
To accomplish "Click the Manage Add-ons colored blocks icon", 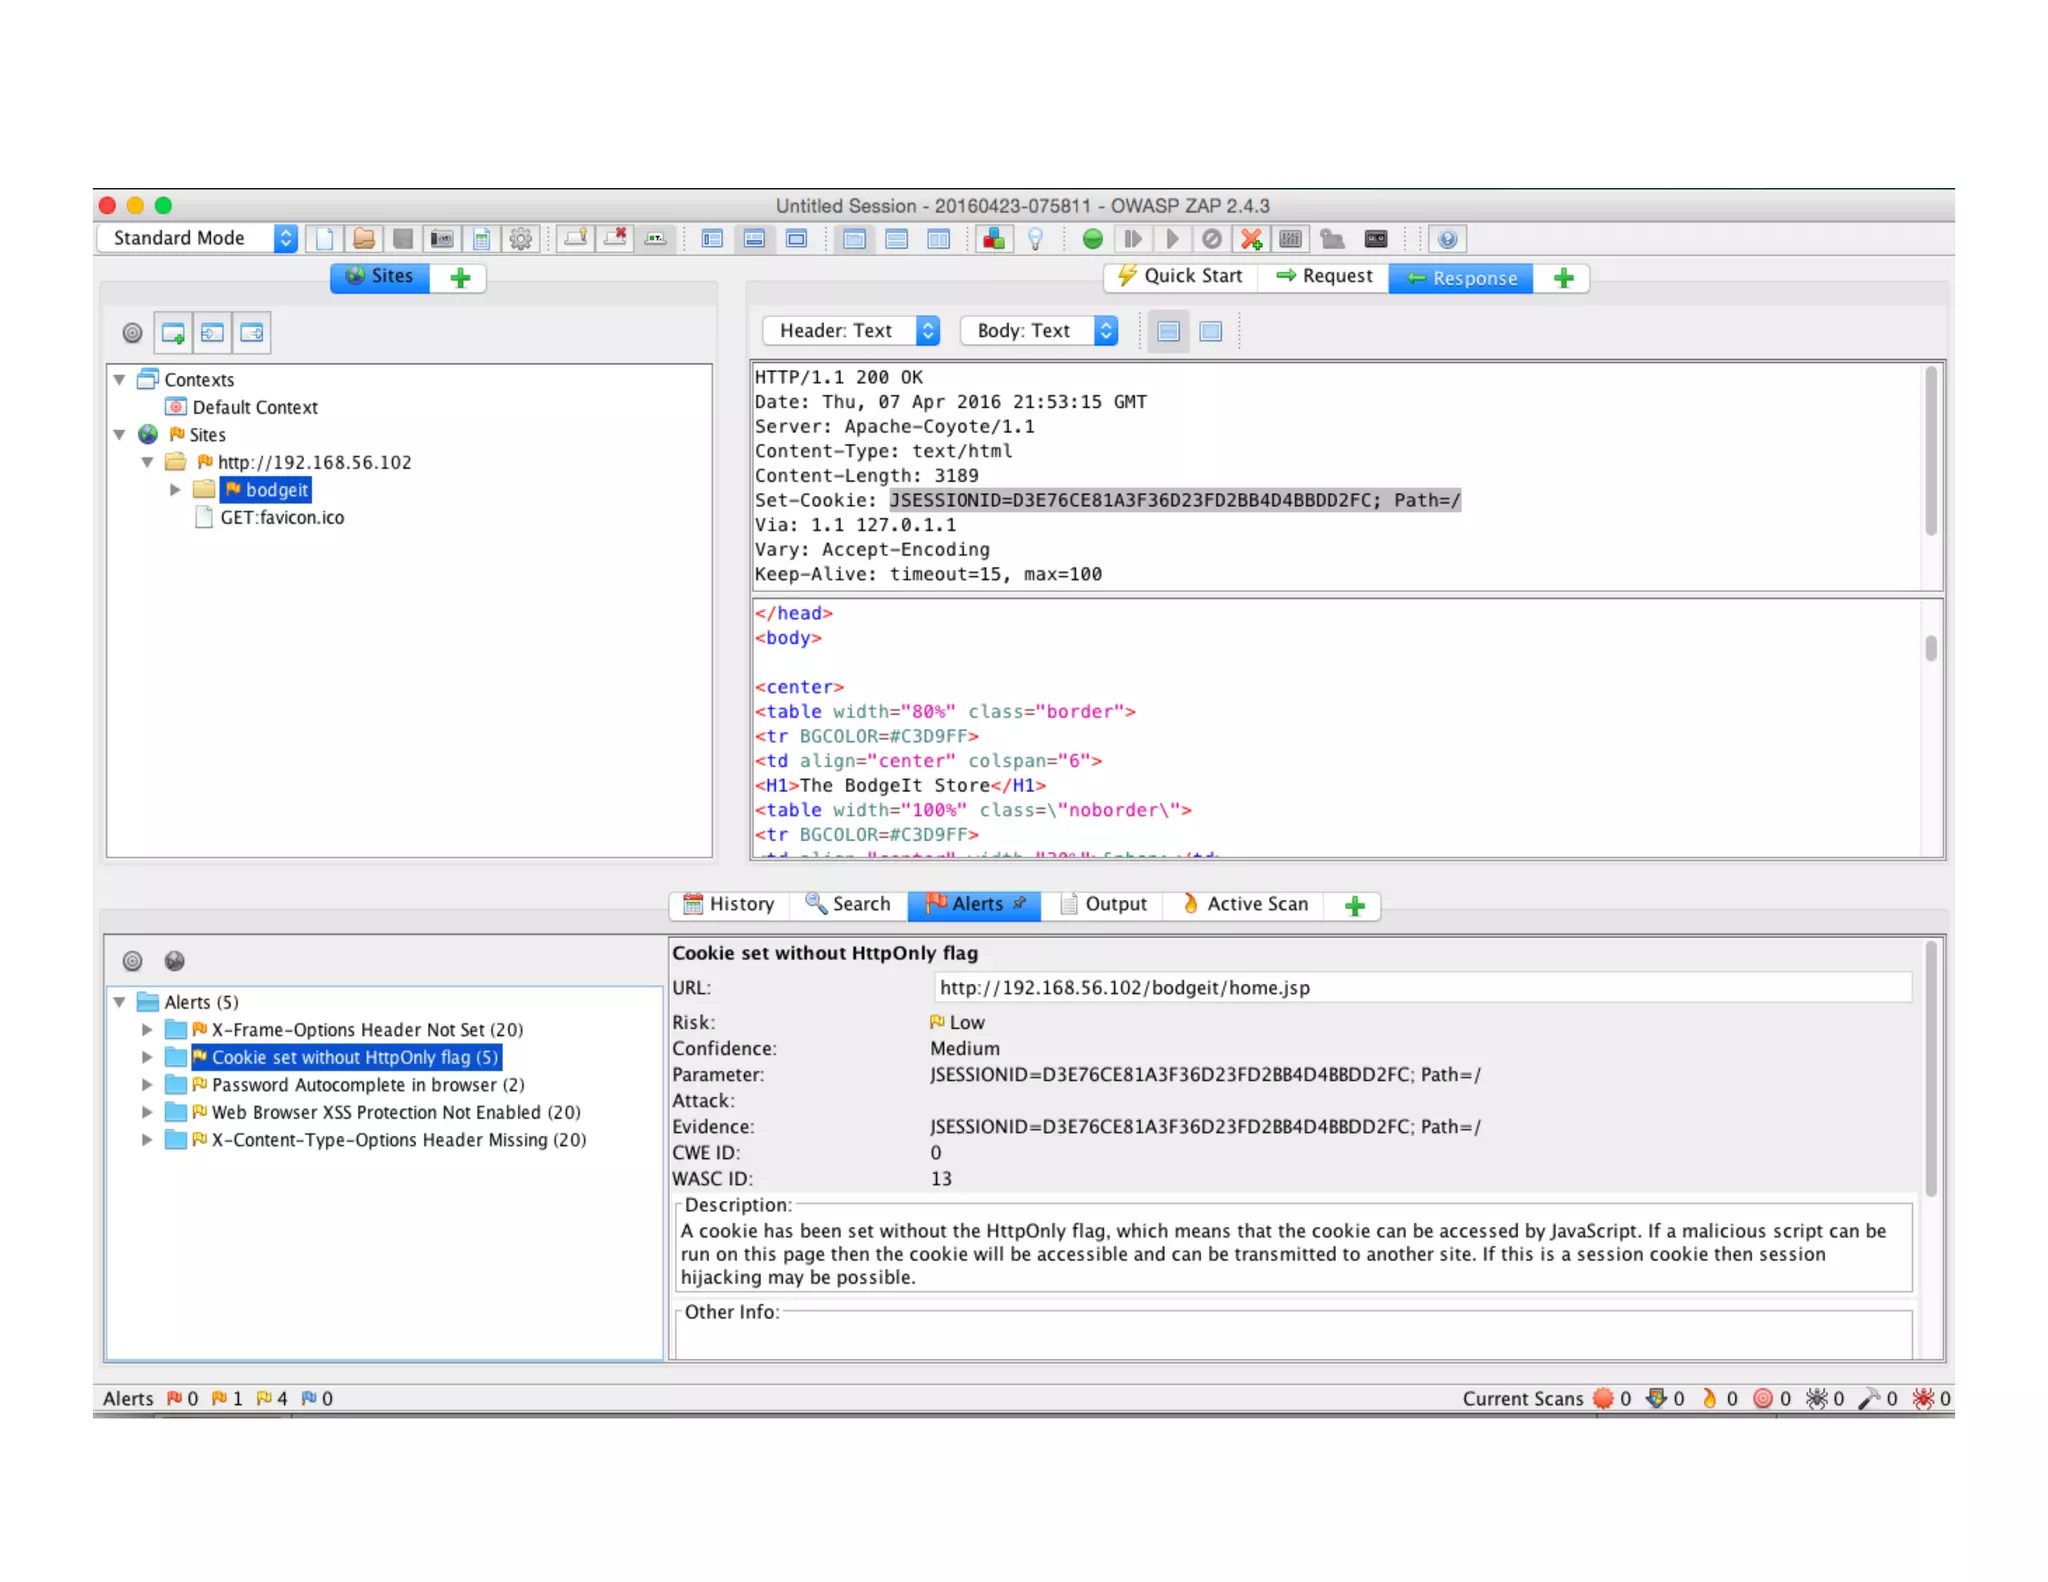I will tap(993, 239).
